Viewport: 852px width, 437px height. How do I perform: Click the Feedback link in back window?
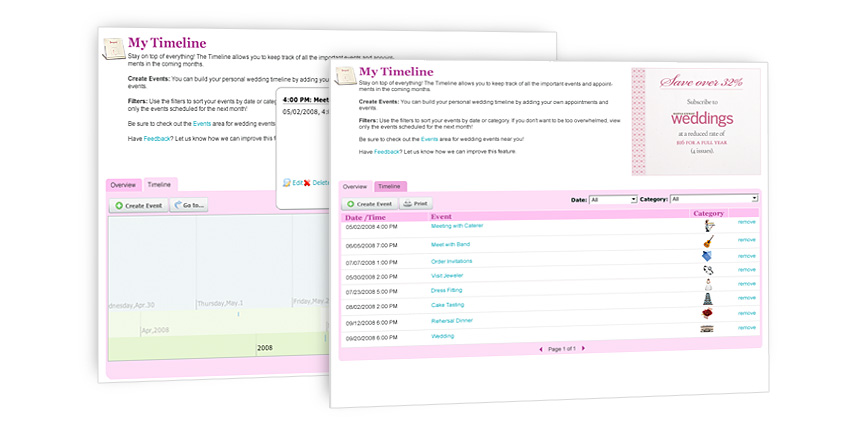click(x=157, y=139)
